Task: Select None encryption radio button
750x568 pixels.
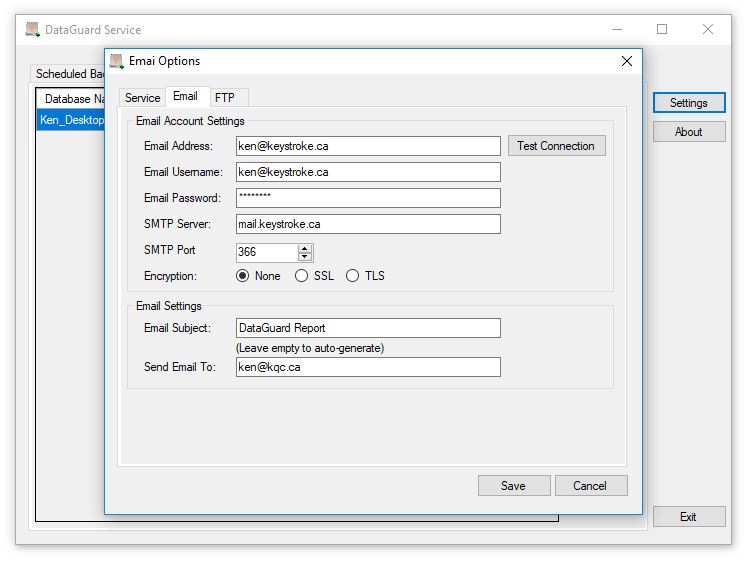Action: pos(243,276)
